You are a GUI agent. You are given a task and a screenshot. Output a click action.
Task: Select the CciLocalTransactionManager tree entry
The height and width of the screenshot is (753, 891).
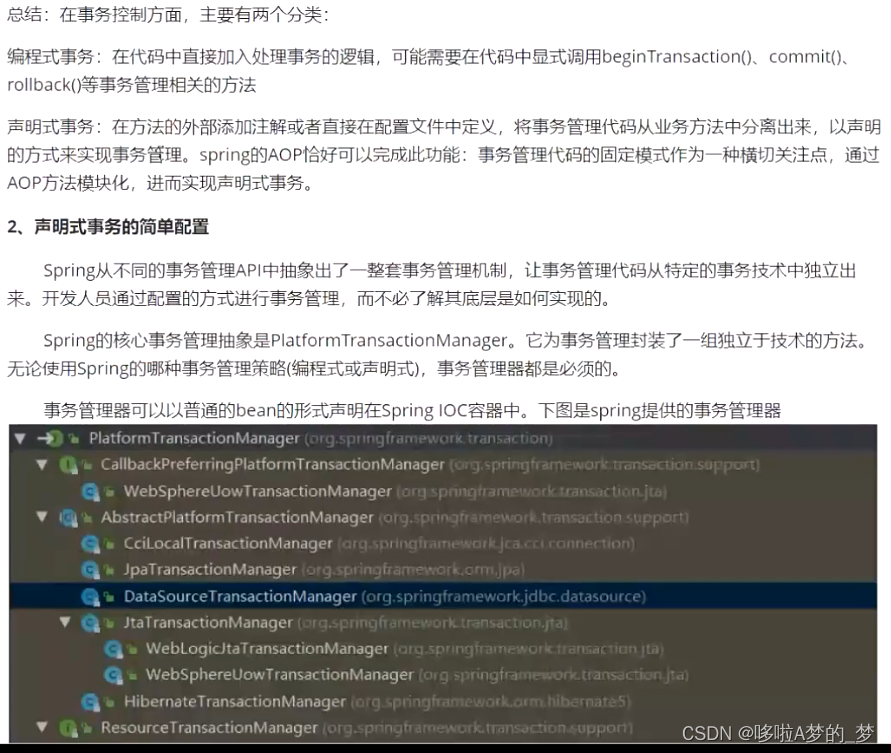click(x=225, y=541)
